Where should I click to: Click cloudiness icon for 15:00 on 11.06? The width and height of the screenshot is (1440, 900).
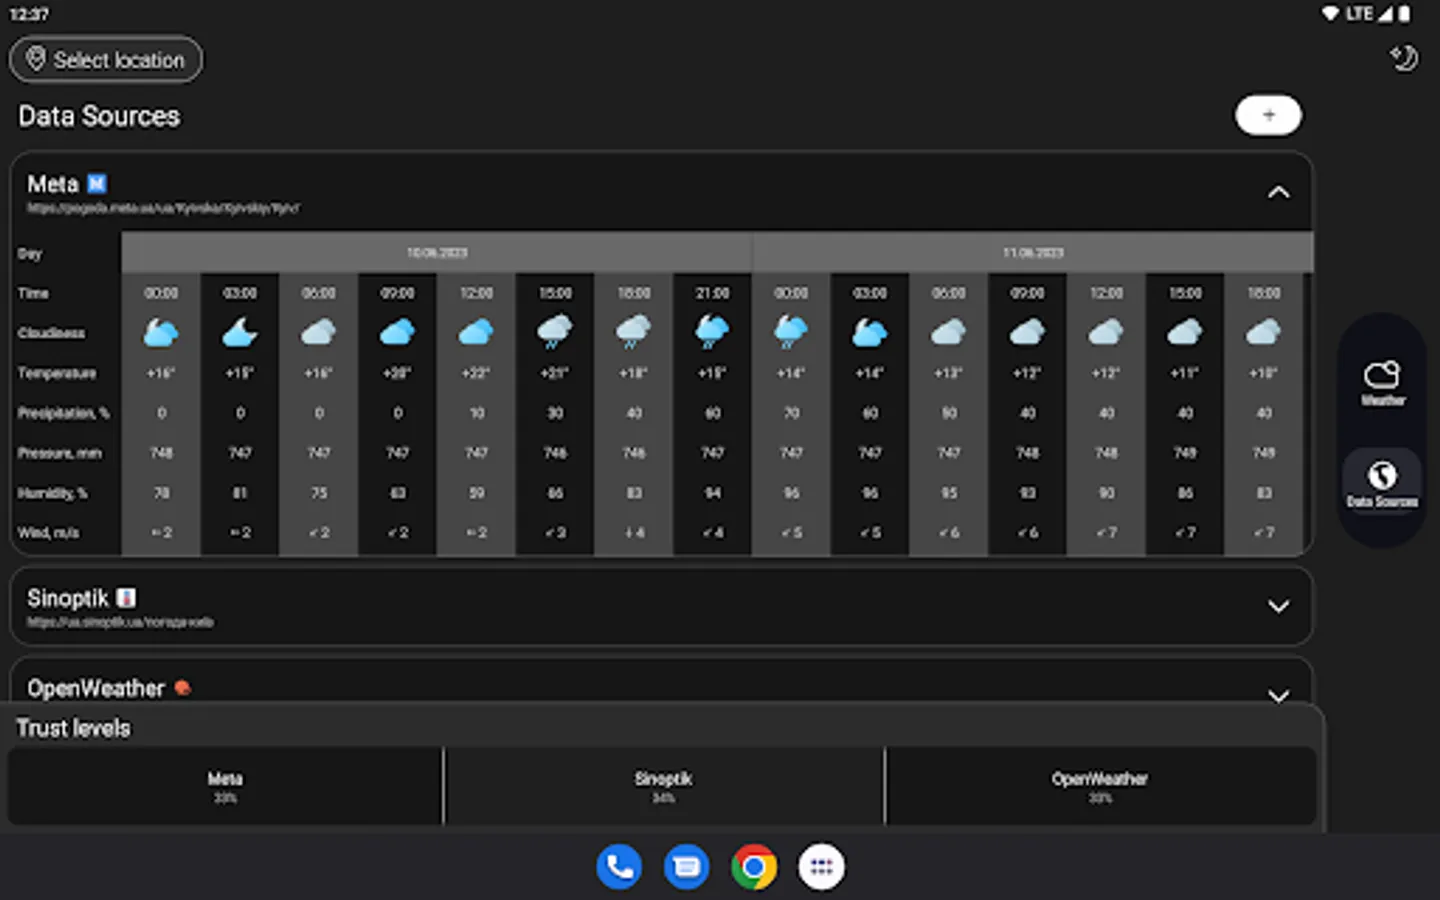click(1185, 332)
